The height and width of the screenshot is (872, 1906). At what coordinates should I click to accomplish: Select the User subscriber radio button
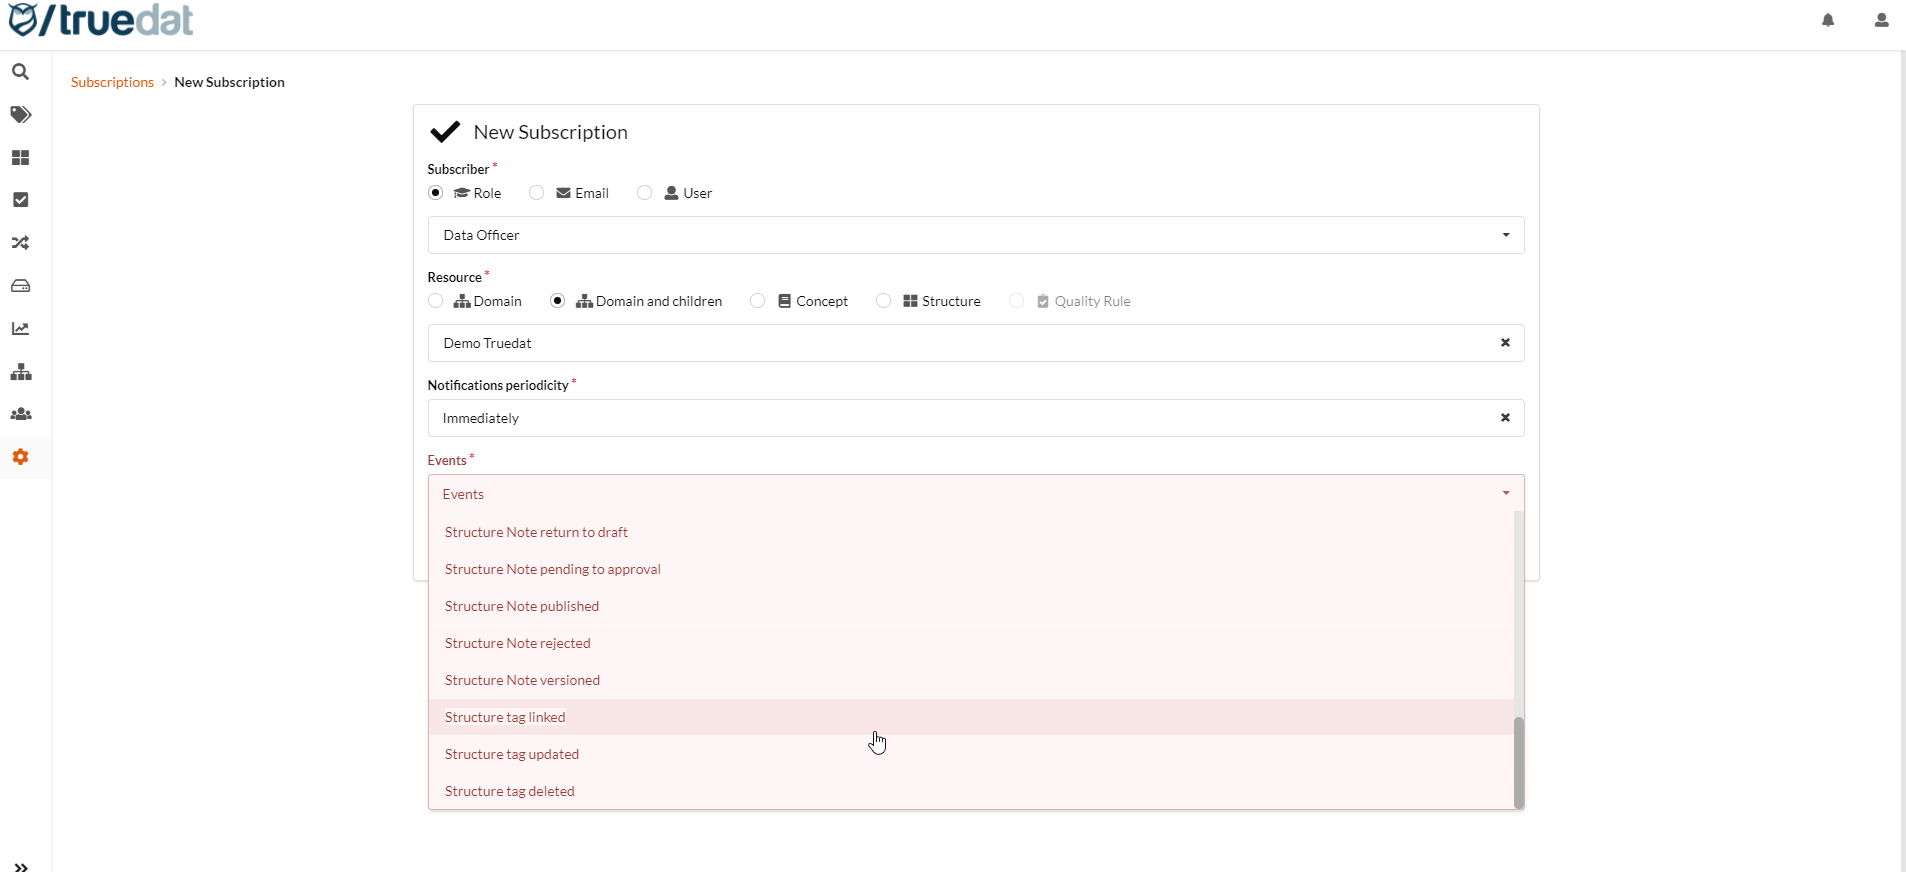point(645,193)
